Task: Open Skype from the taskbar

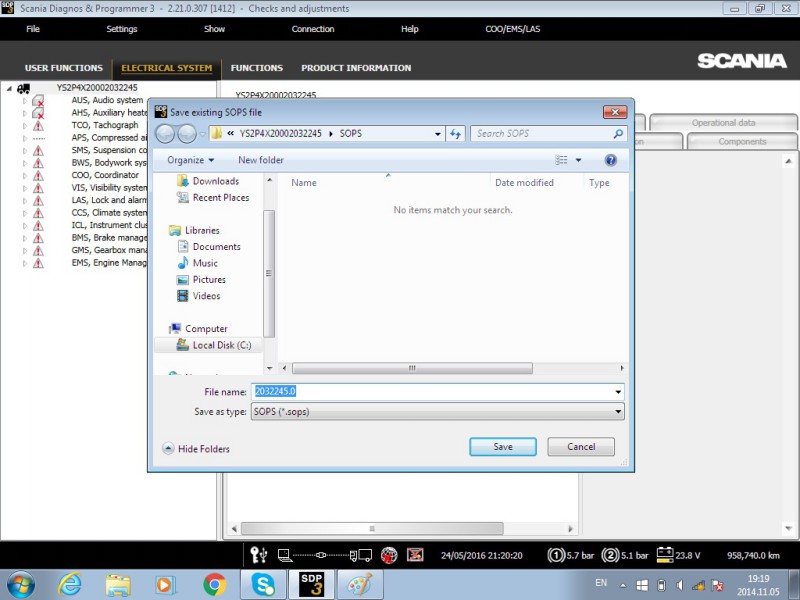Action: pos(263,584)
